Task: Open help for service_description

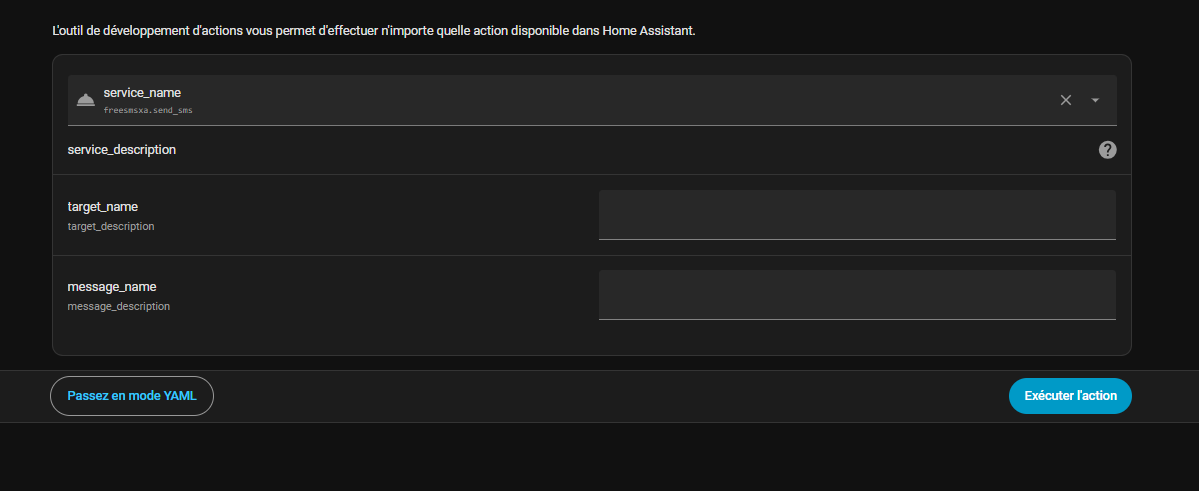Action: [1107, 150]
